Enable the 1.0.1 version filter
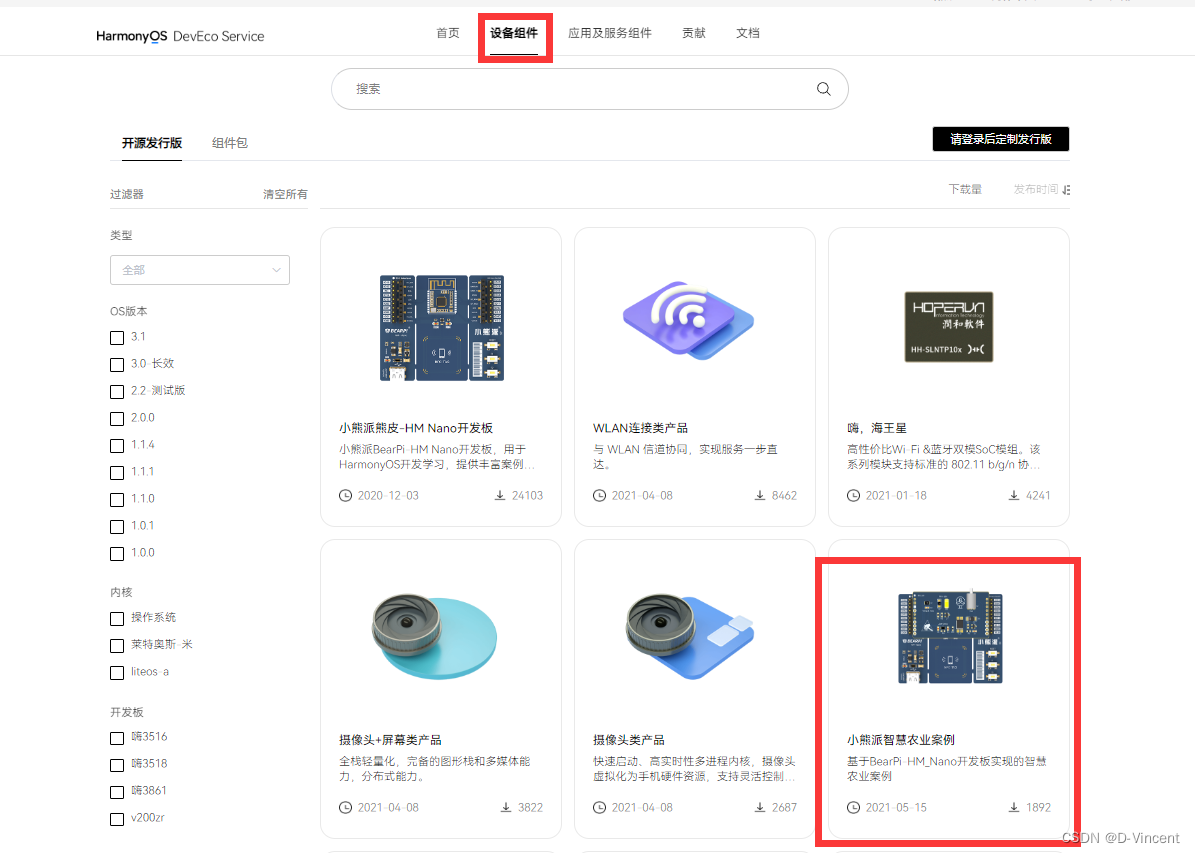The height and width of the screenshot is (853, 1195). (x=117, y=527)
